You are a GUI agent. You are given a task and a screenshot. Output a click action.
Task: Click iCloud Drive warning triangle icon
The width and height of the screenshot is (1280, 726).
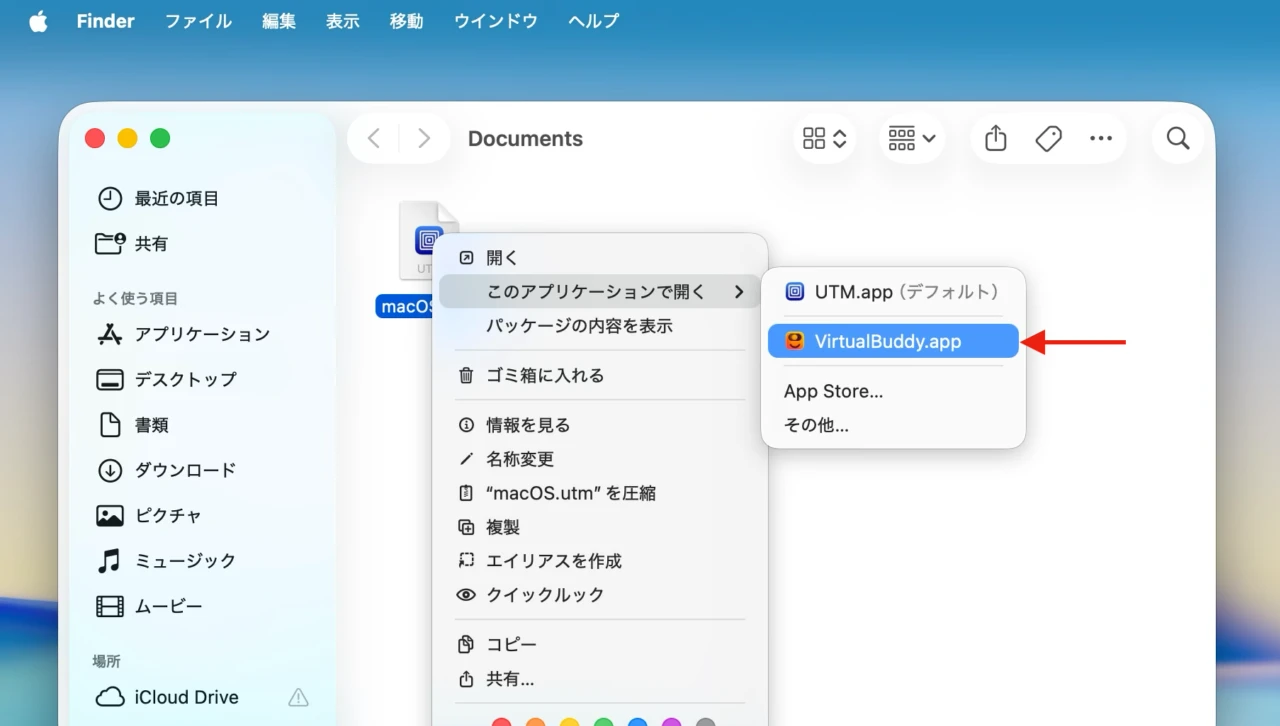(x=298, y=697)
